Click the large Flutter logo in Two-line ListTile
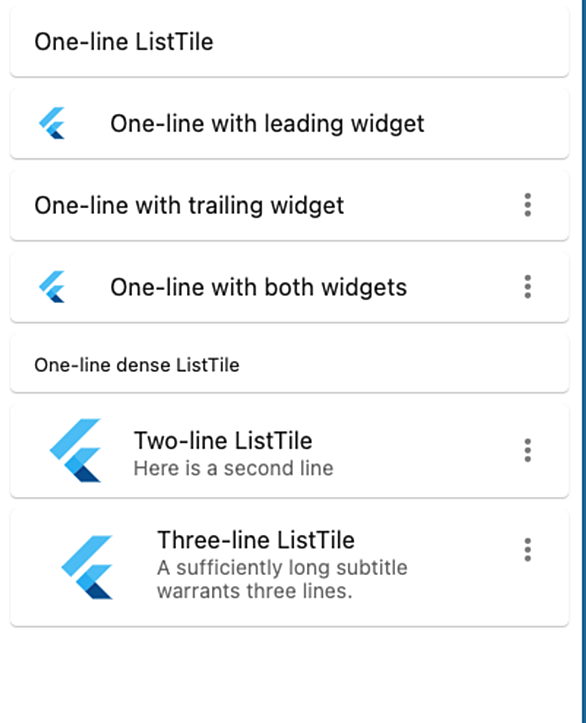 point(75,450)
